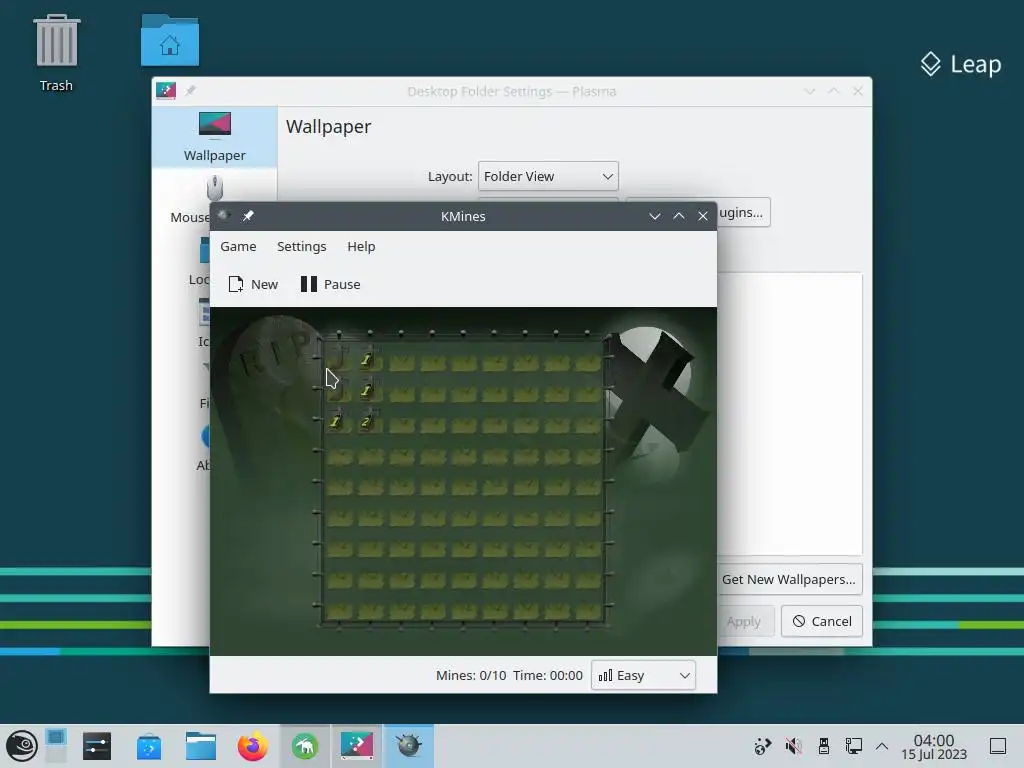
Task: Click the revealed tile showing number 2
Action: 368,423
